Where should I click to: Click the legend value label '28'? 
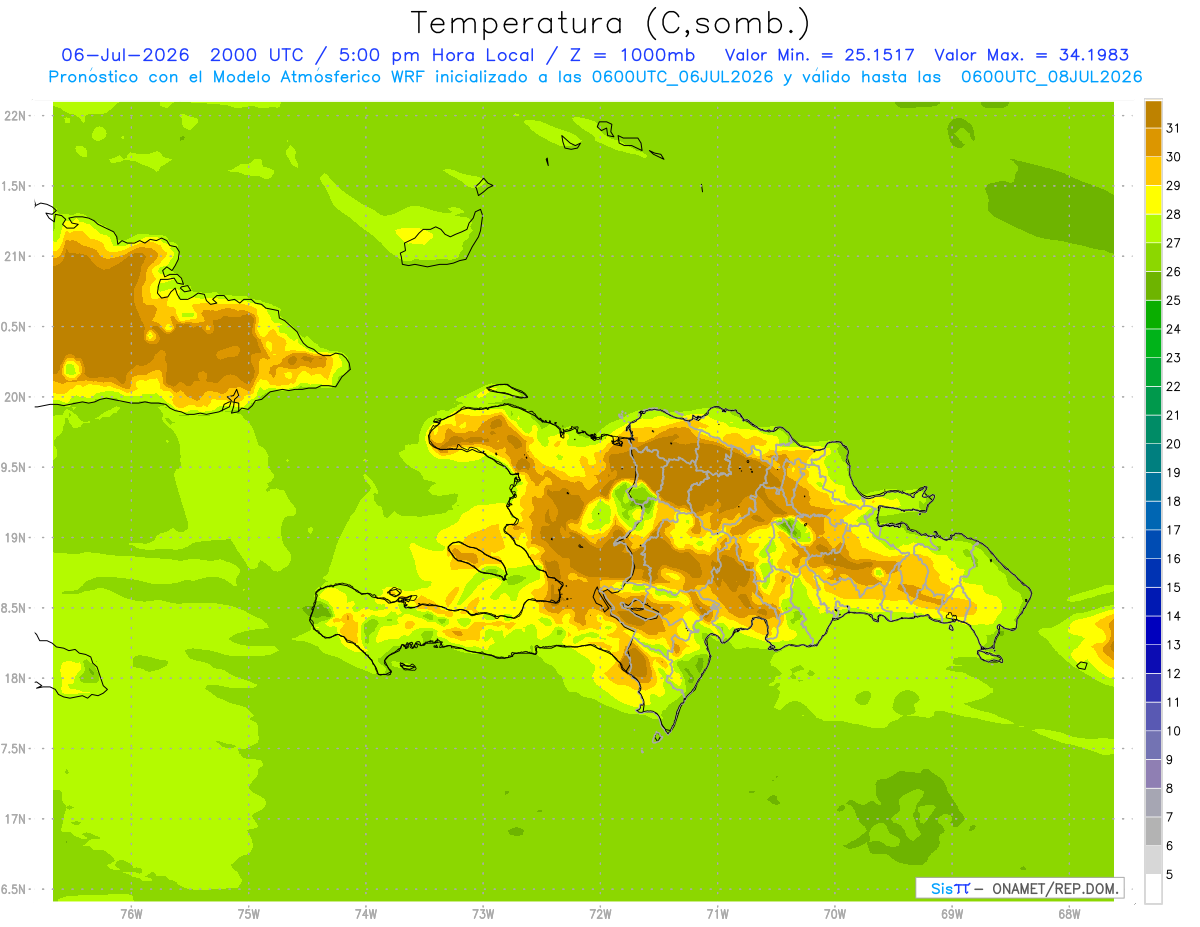pos(1173,214)
